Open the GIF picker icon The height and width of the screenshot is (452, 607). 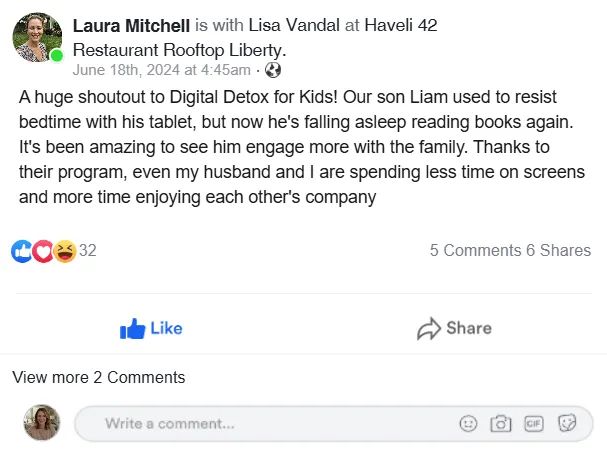534,423
